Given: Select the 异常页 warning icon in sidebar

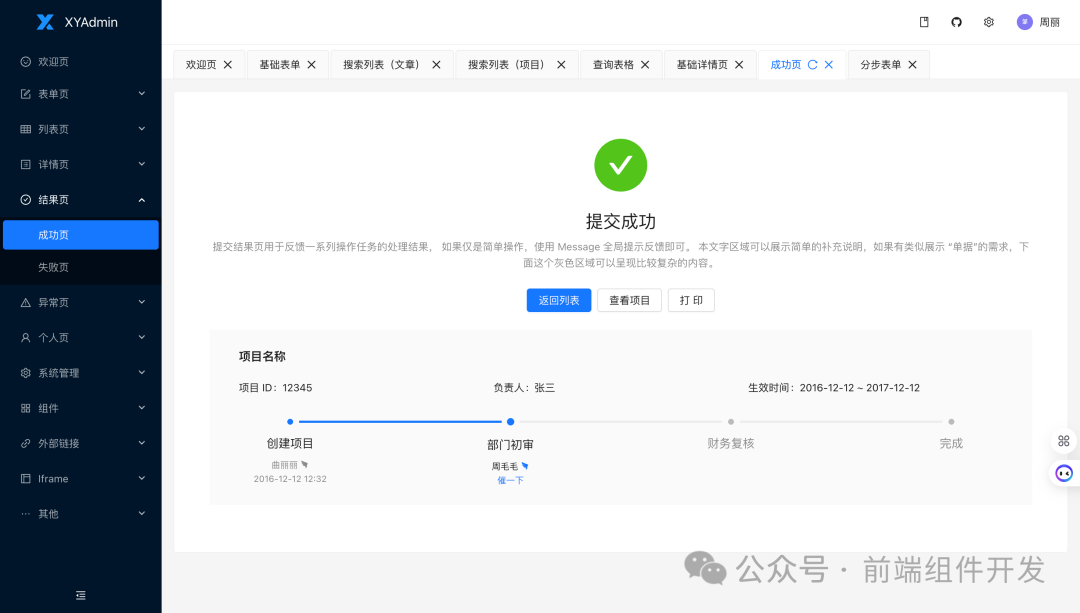Looking at the screenshot, I should click(x=27, y=302).
